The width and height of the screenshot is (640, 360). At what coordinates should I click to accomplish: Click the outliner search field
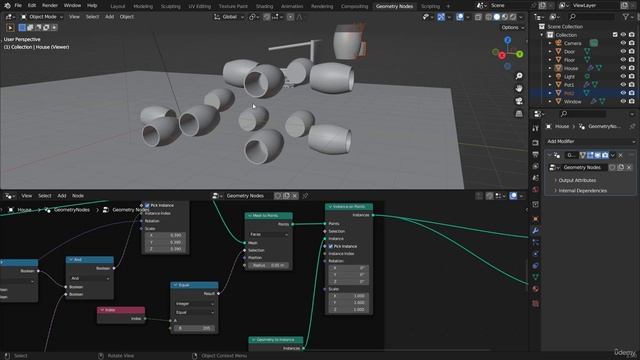point(592,17)
